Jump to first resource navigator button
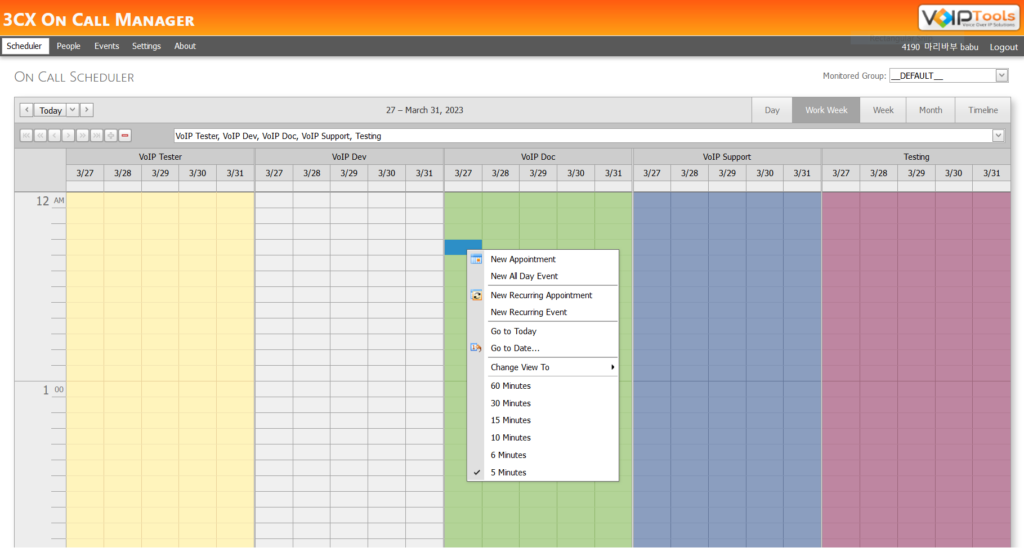Viewport: 1024px width, 548px height. click(x=26, y=135)
